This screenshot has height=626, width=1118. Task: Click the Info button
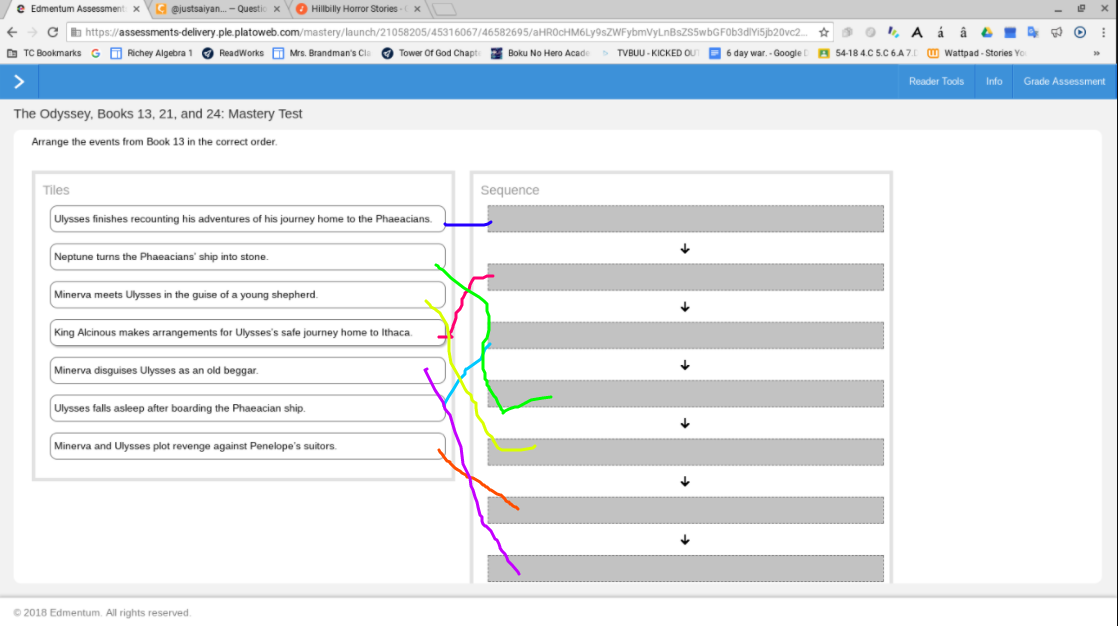click(x=993, y=81)
